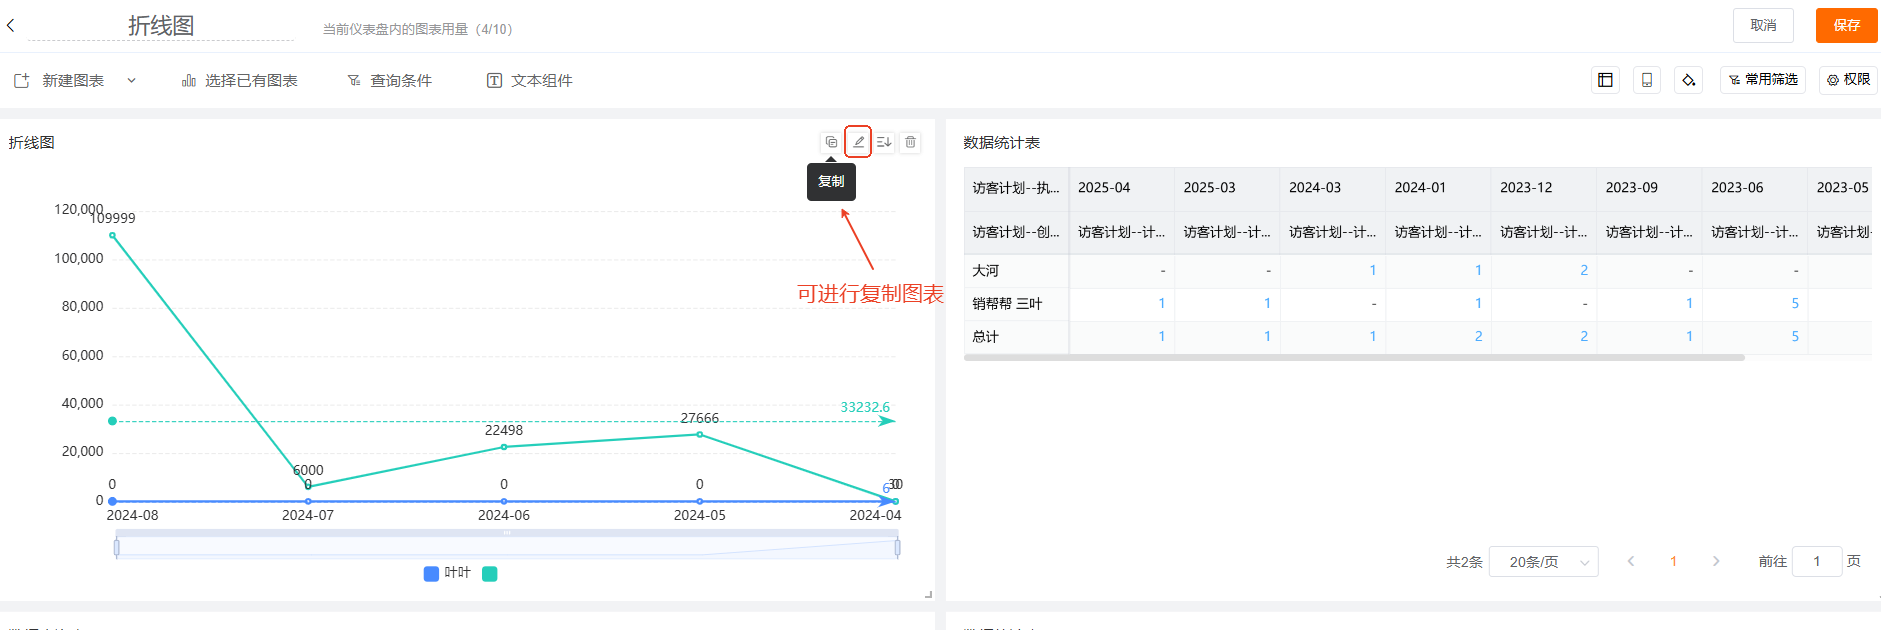Open the paint bucket theme icon
Image resolution: width=1881 pixels, height=630 pixels.
pyautogui.click(x=1688, y=80)
